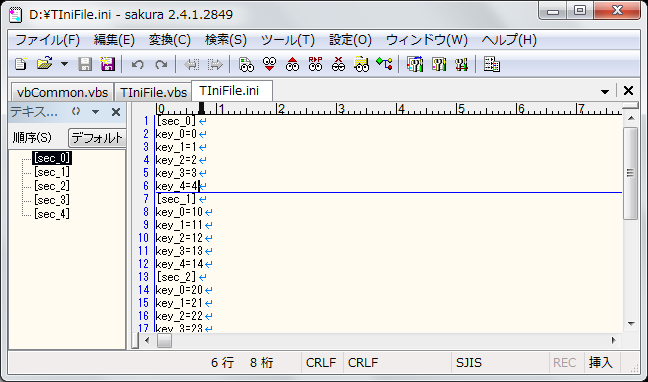Click the jump forward history icon
Screen dimensions: 648x382
pos(215,64)
